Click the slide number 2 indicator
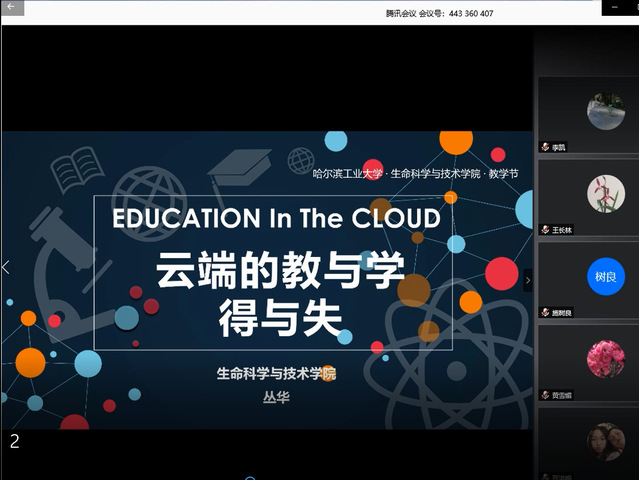Viewport: 639px width, 480px height. (15, 441)
